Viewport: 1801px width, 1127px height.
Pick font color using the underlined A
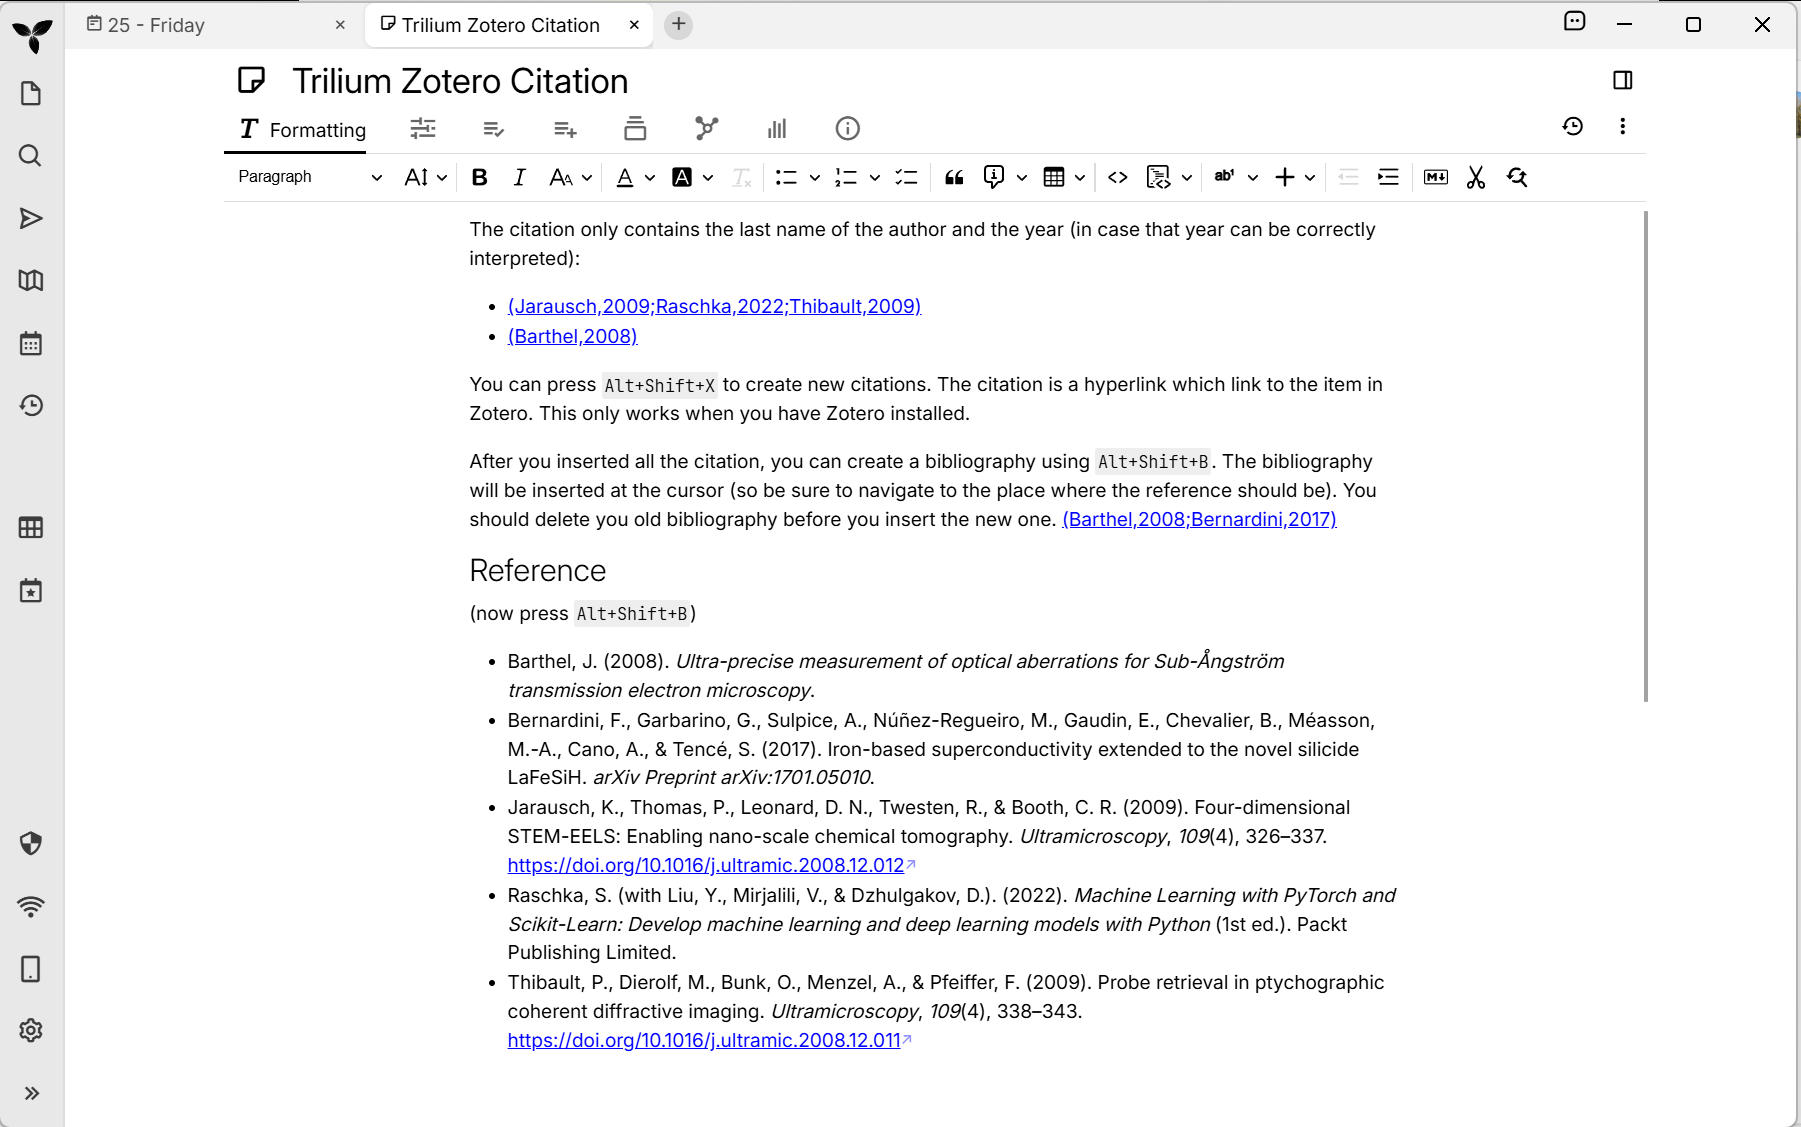pyautogui.click(x=625, y=177)
